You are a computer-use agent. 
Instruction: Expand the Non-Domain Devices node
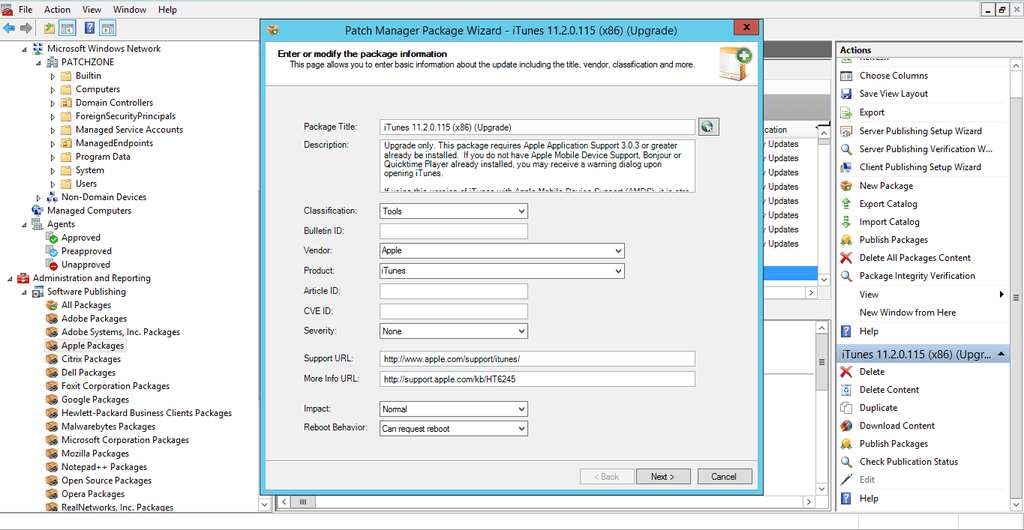point(39,197)
